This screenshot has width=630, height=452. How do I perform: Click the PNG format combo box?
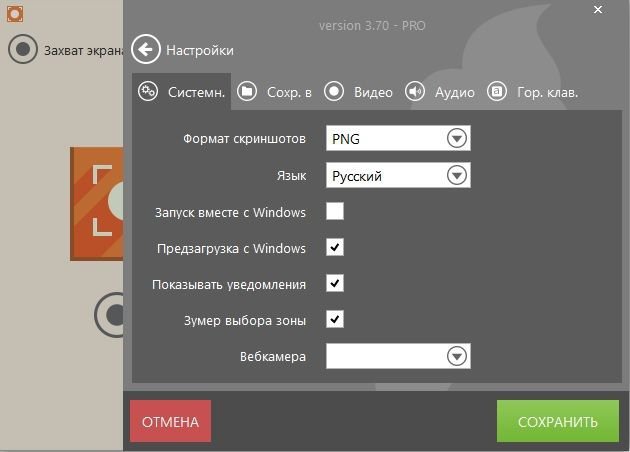point(398,138)
